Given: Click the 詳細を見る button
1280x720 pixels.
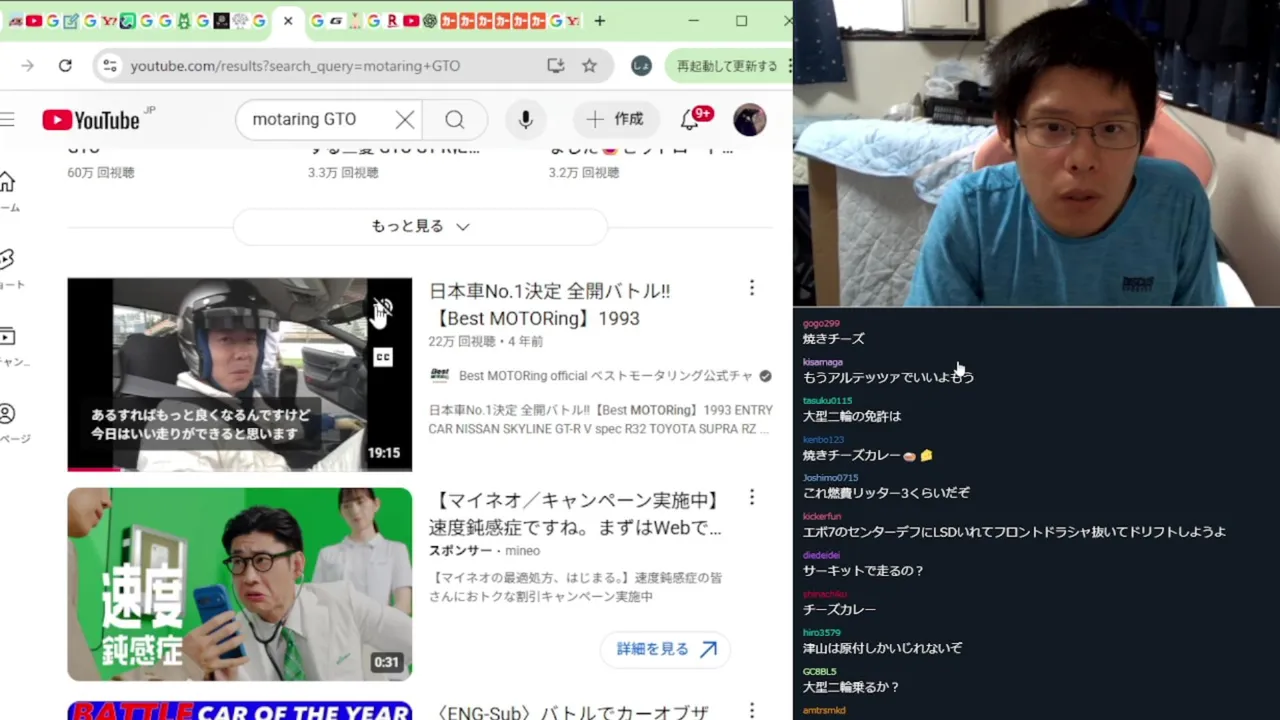Looking at the screenshot, I should [667, 649].
